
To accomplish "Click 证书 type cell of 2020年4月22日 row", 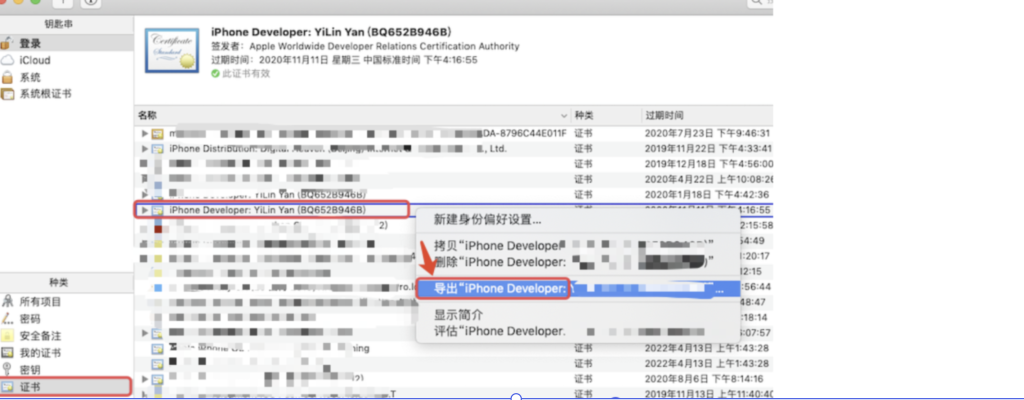I will (x=583, y=179).
